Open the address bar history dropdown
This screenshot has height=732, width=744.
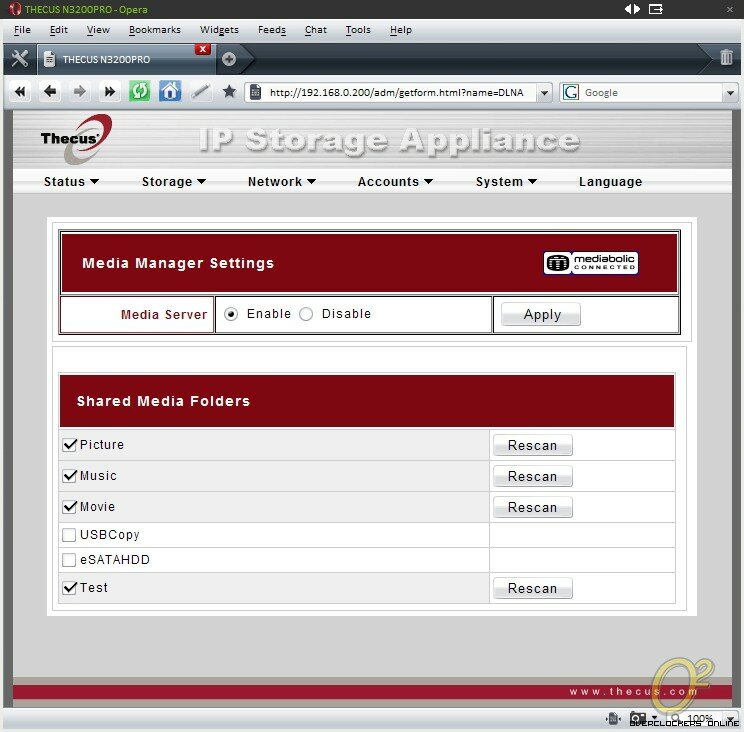click(544, 93)
